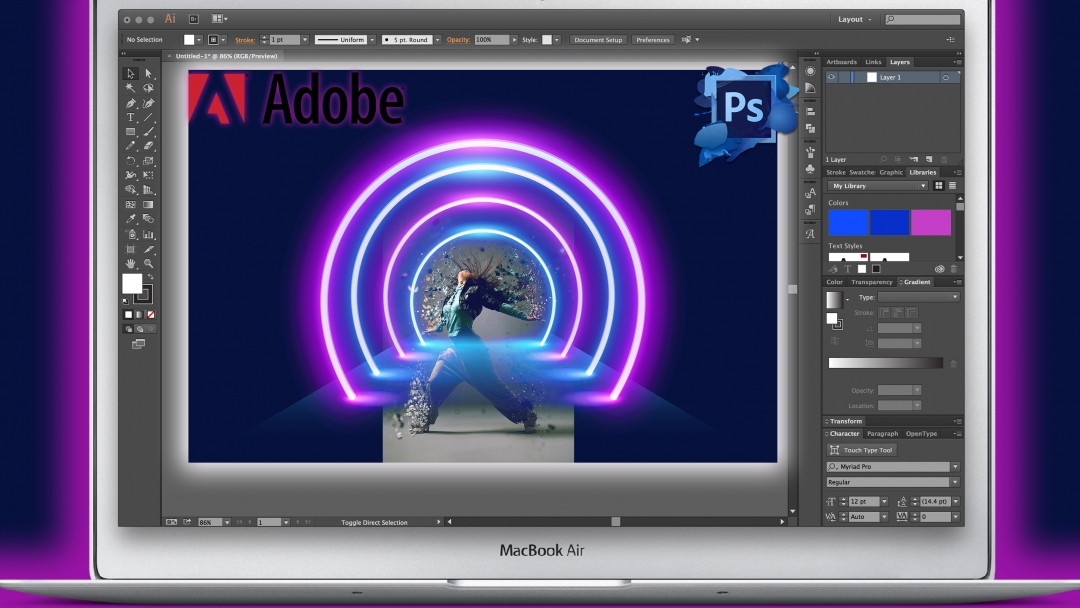This screenshot has width=1080, height=608.
Task: Open the 5 pt. Round brush dropdown
Action: click(x=437, y=40)
